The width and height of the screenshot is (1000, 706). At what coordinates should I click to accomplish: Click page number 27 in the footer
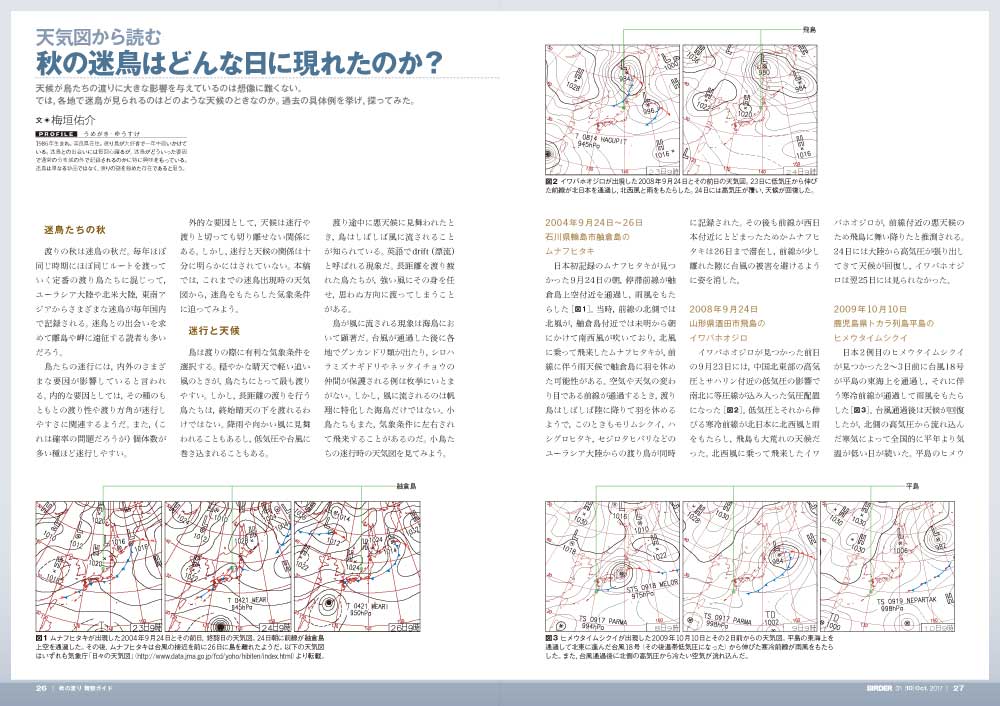coord(959,689)
